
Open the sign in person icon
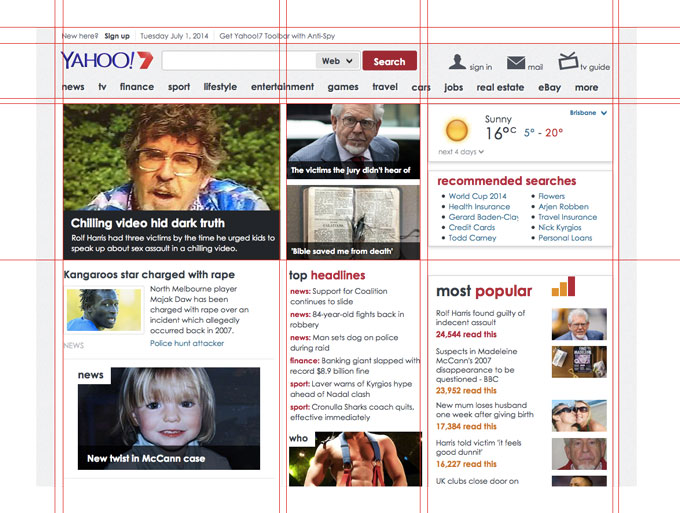[457, 62]
